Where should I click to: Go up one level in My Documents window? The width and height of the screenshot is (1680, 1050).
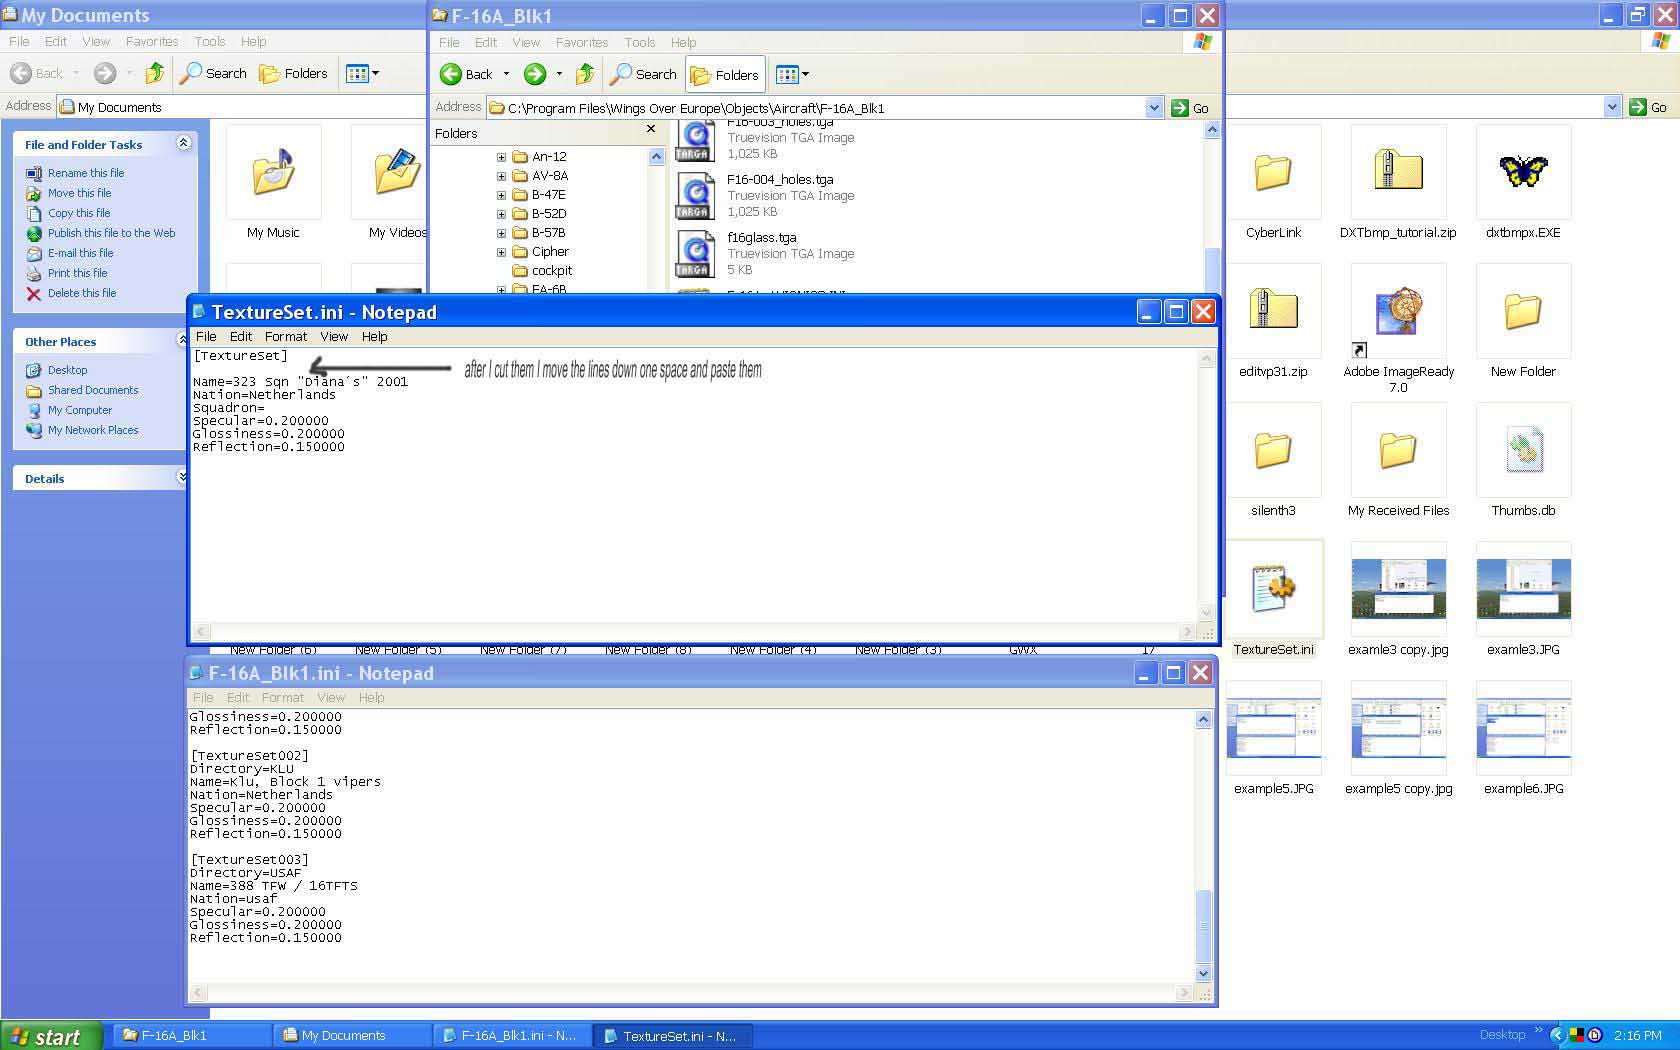154,73
